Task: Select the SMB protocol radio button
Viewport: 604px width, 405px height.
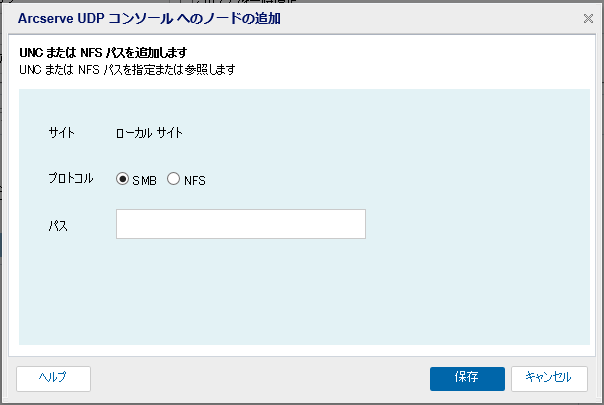Action: 122,179
